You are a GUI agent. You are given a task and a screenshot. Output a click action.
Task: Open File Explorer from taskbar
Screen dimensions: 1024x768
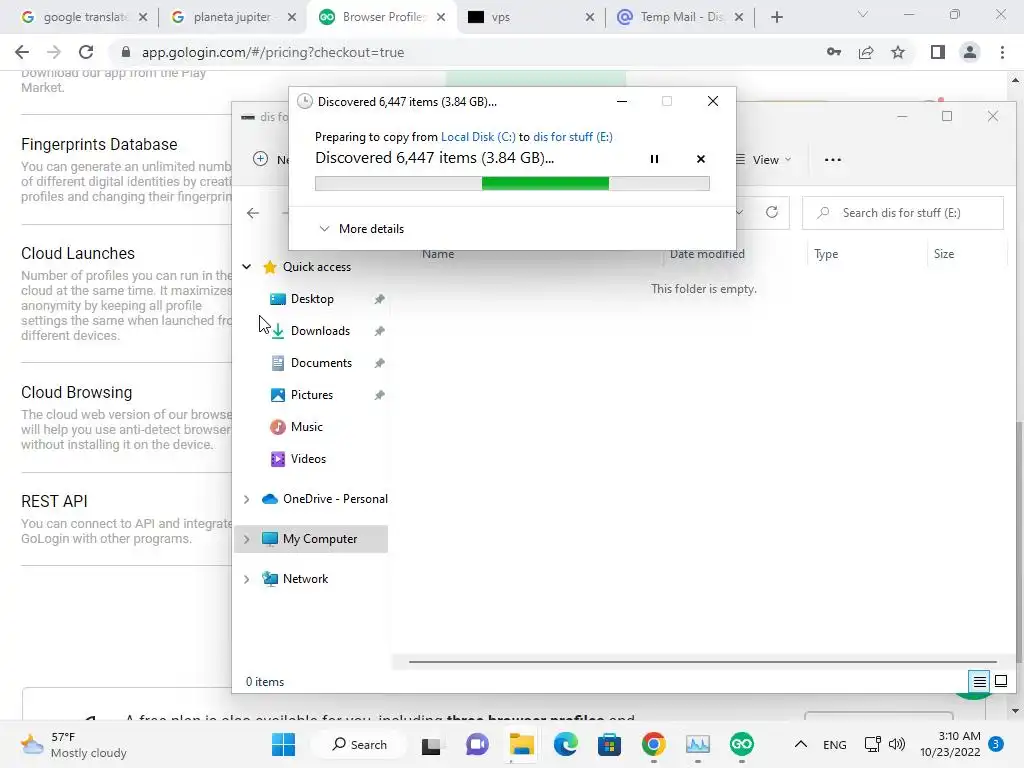tap(522, 744)
